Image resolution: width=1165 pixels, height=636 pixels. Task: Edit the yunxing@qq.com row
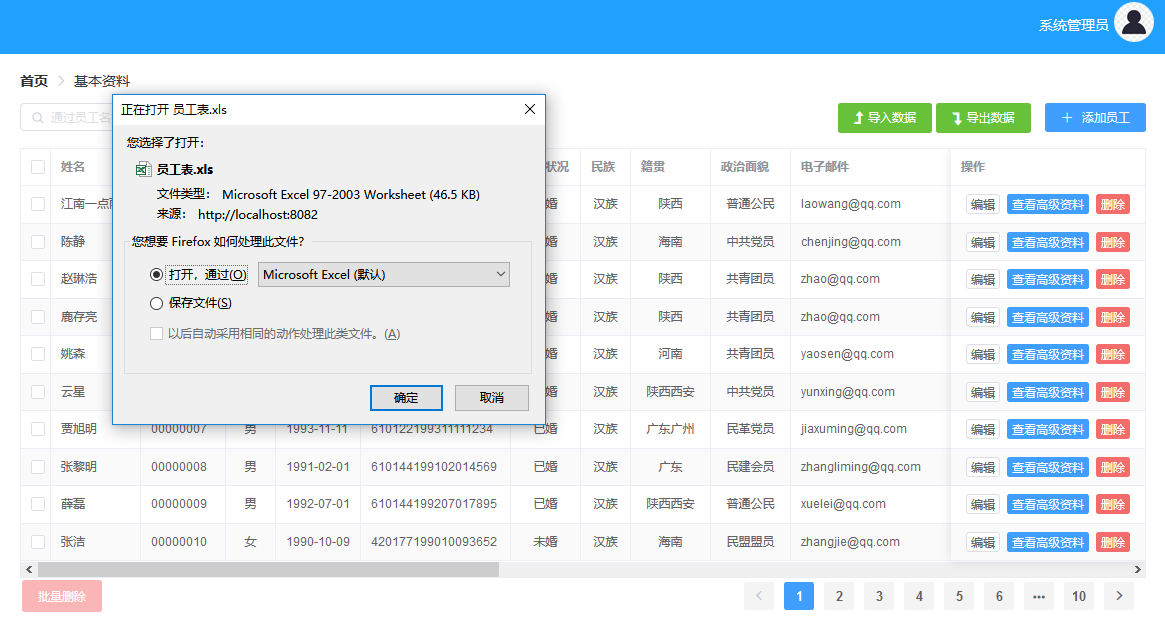(983, 392)
